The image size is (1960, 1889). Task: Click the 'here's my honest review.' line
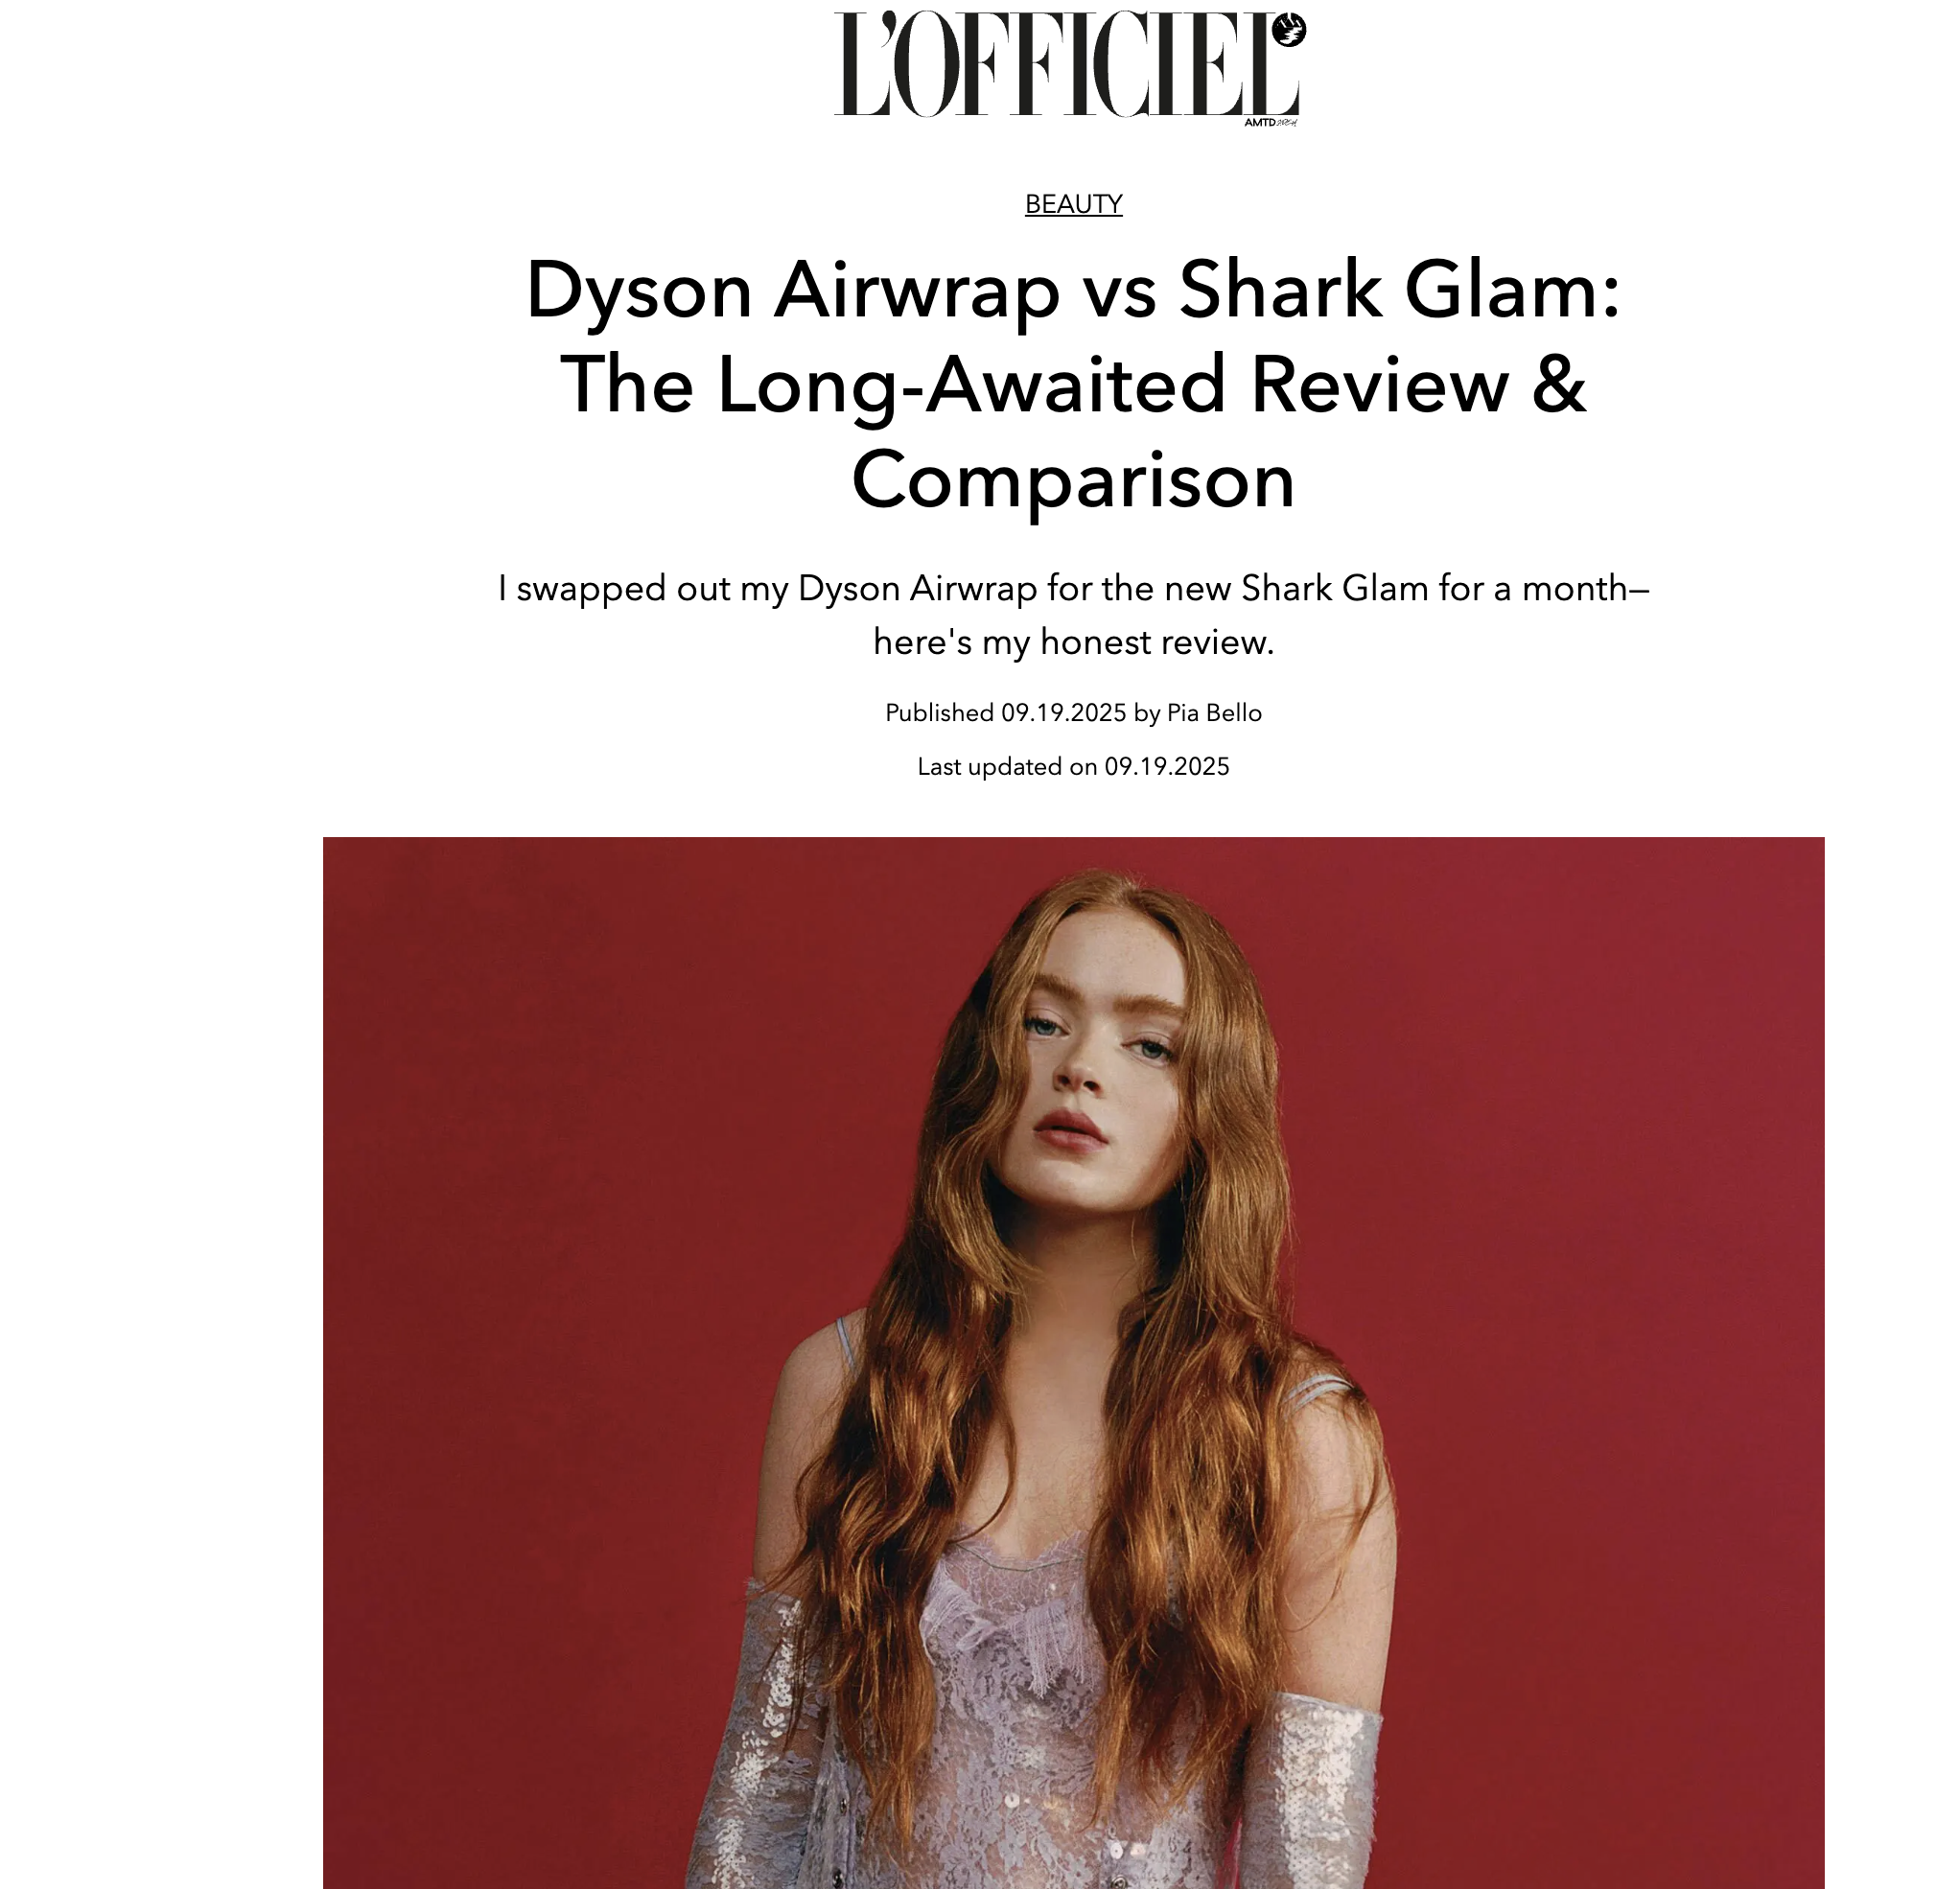click(x=1073, y=642)
